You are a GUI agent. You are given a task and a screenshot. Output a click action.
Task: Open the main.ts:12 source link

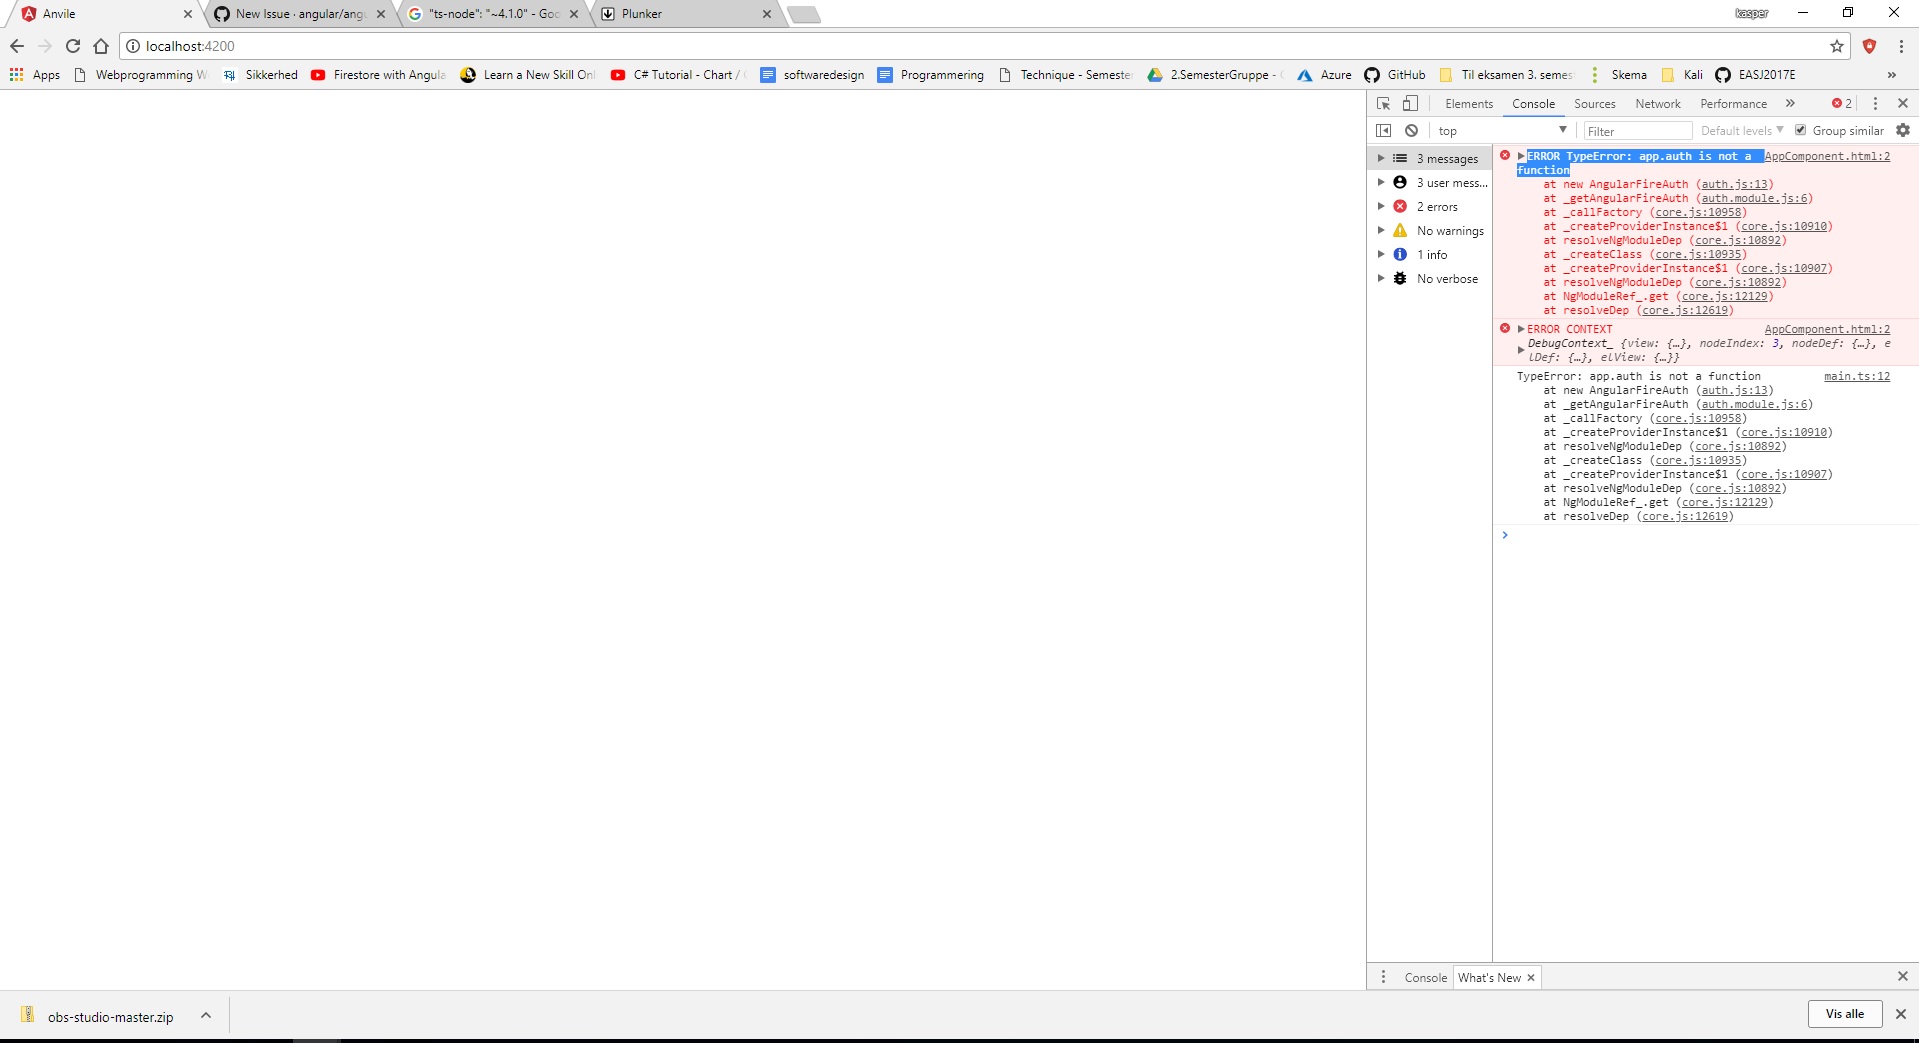click(1857, 376)
